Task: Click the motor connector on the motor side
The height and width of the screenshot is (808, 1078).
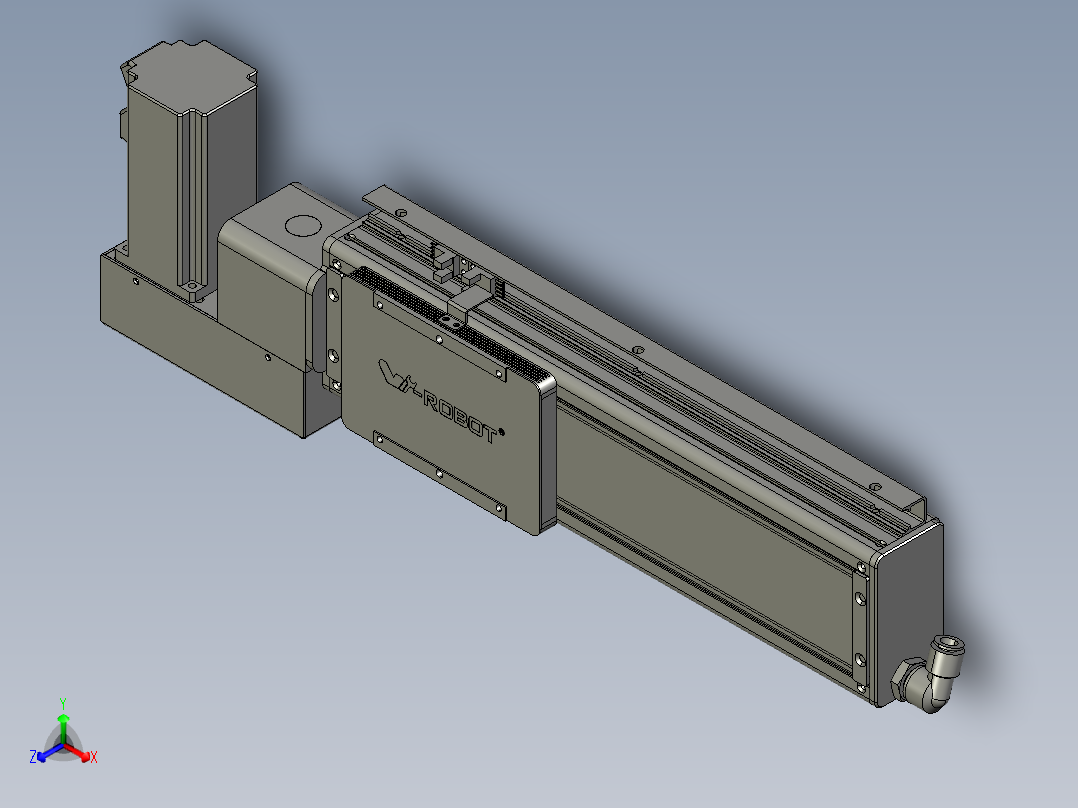Action: 124,124
